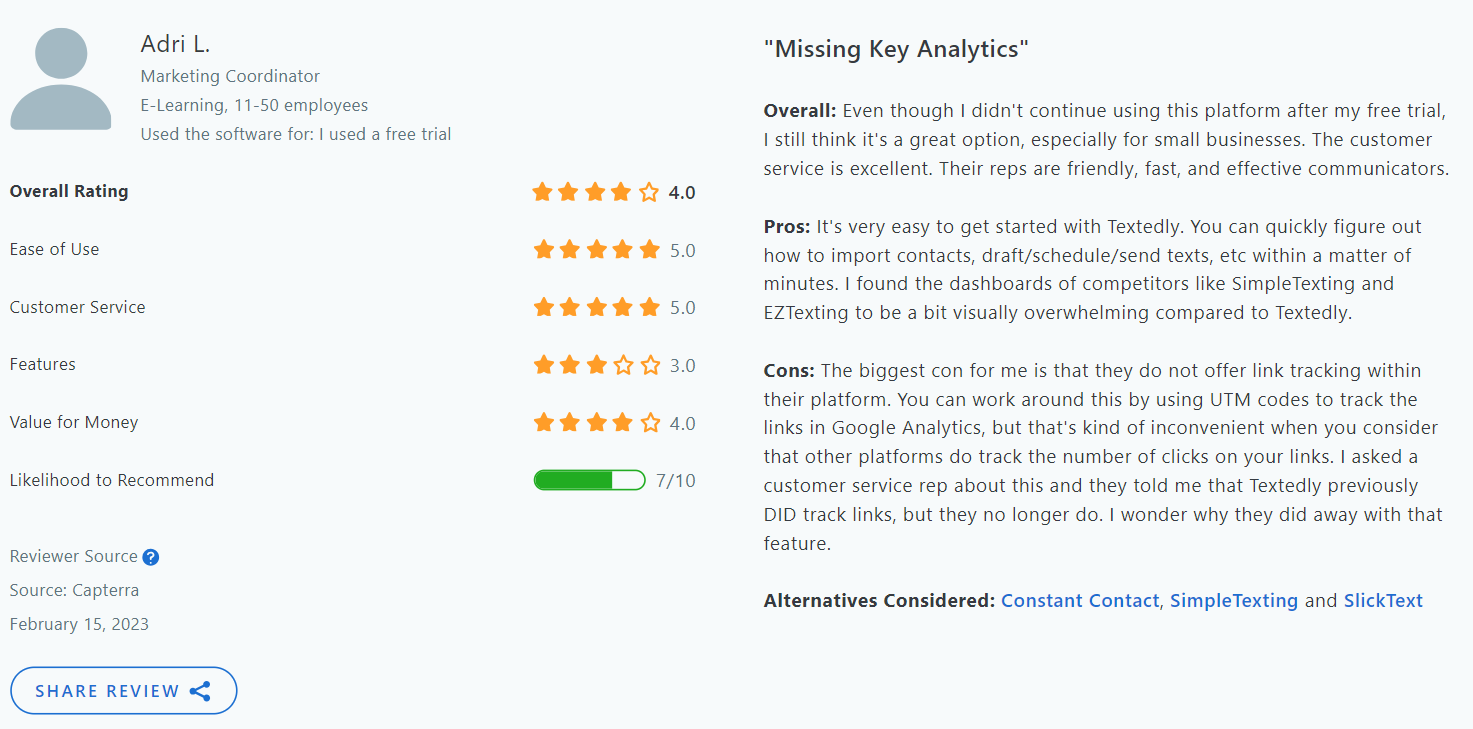Click the Value for Money star rating

[x=596, y=423]
